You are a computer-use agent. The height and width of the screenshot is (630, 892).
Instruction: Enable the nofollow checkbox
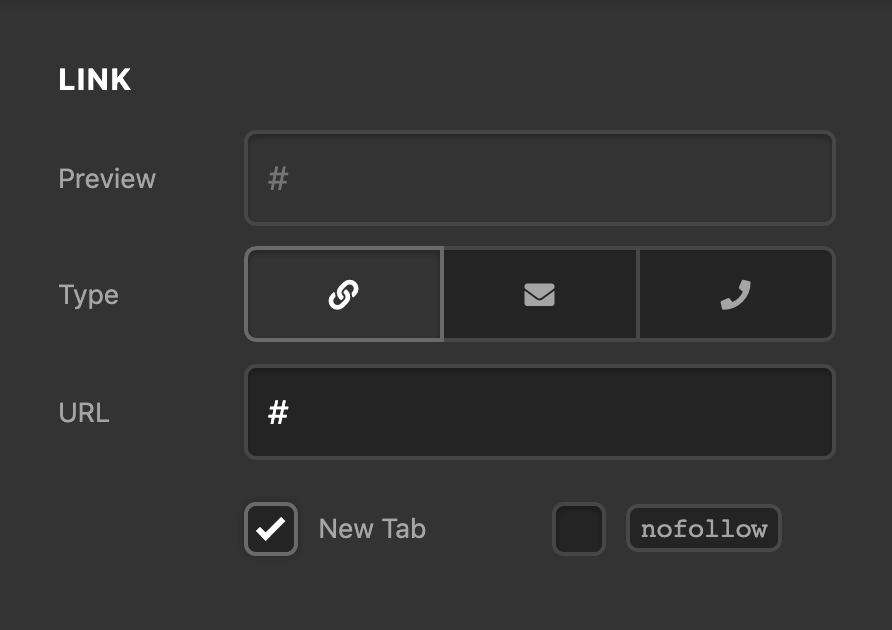579,529
